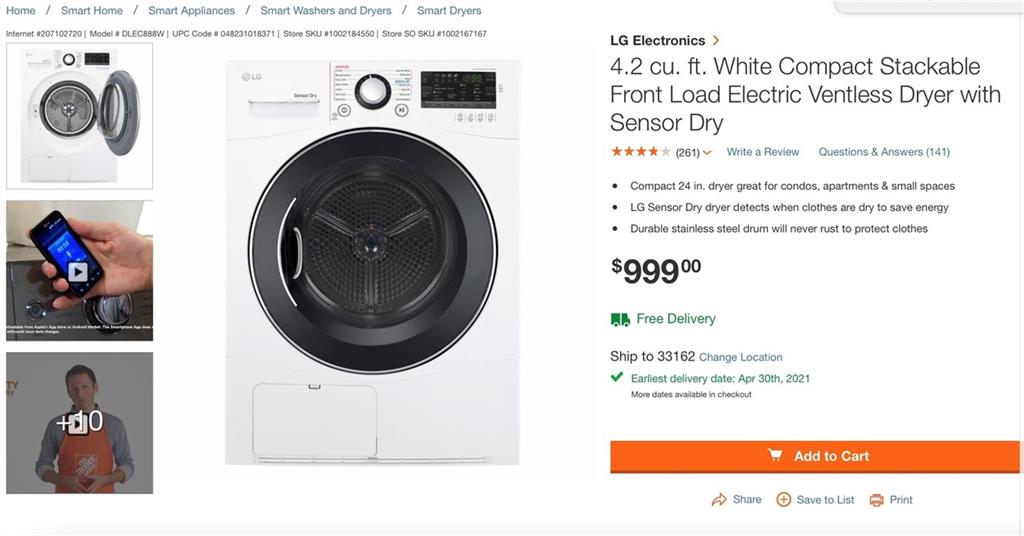The height and width of the screenshot is (536, 1024).
Task: Open Write a Review link
Action: pos(763,152)
